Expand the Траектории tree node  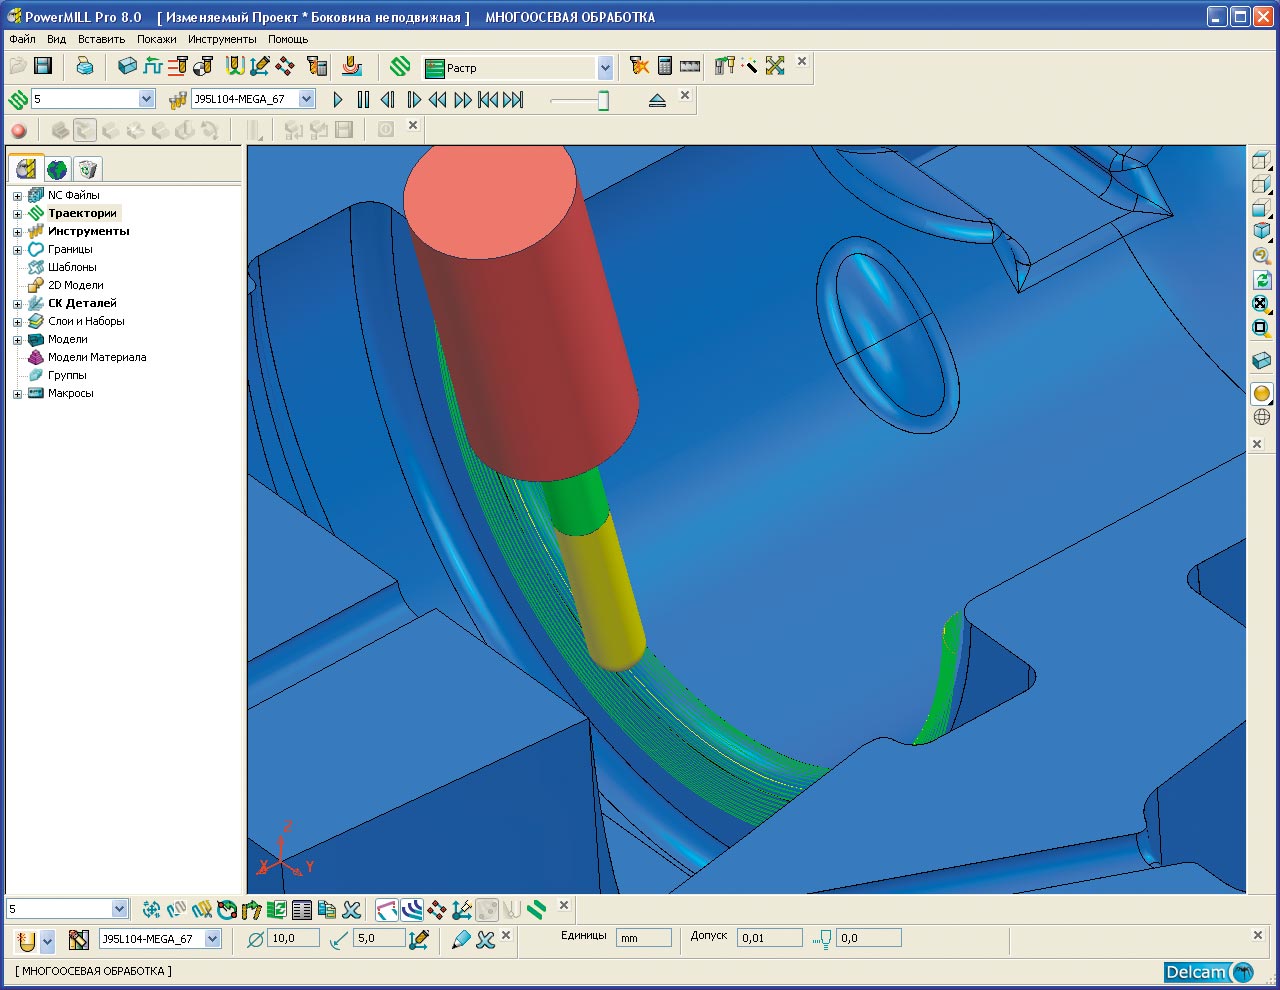point(17,214)
